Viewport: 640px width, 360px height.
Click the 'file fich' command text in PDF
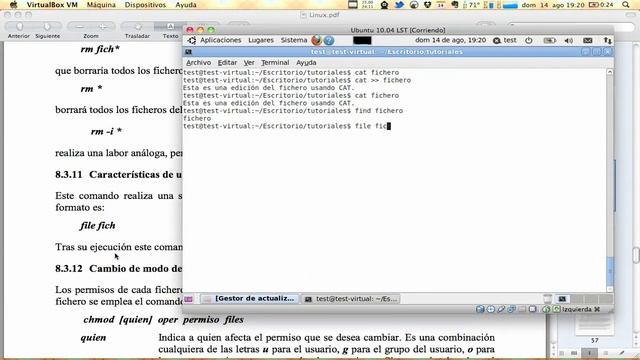click(x=98, y=225)
